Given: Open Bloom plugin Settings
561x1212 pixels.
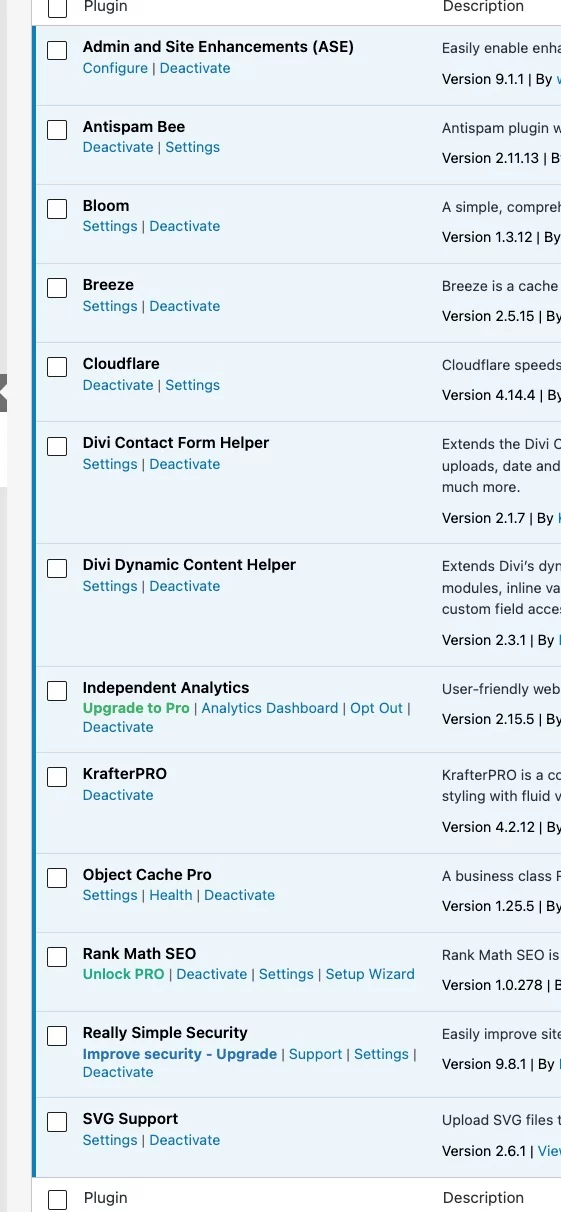Looking at the screenshot, I should pyautogui.click(x=110, y=226).
